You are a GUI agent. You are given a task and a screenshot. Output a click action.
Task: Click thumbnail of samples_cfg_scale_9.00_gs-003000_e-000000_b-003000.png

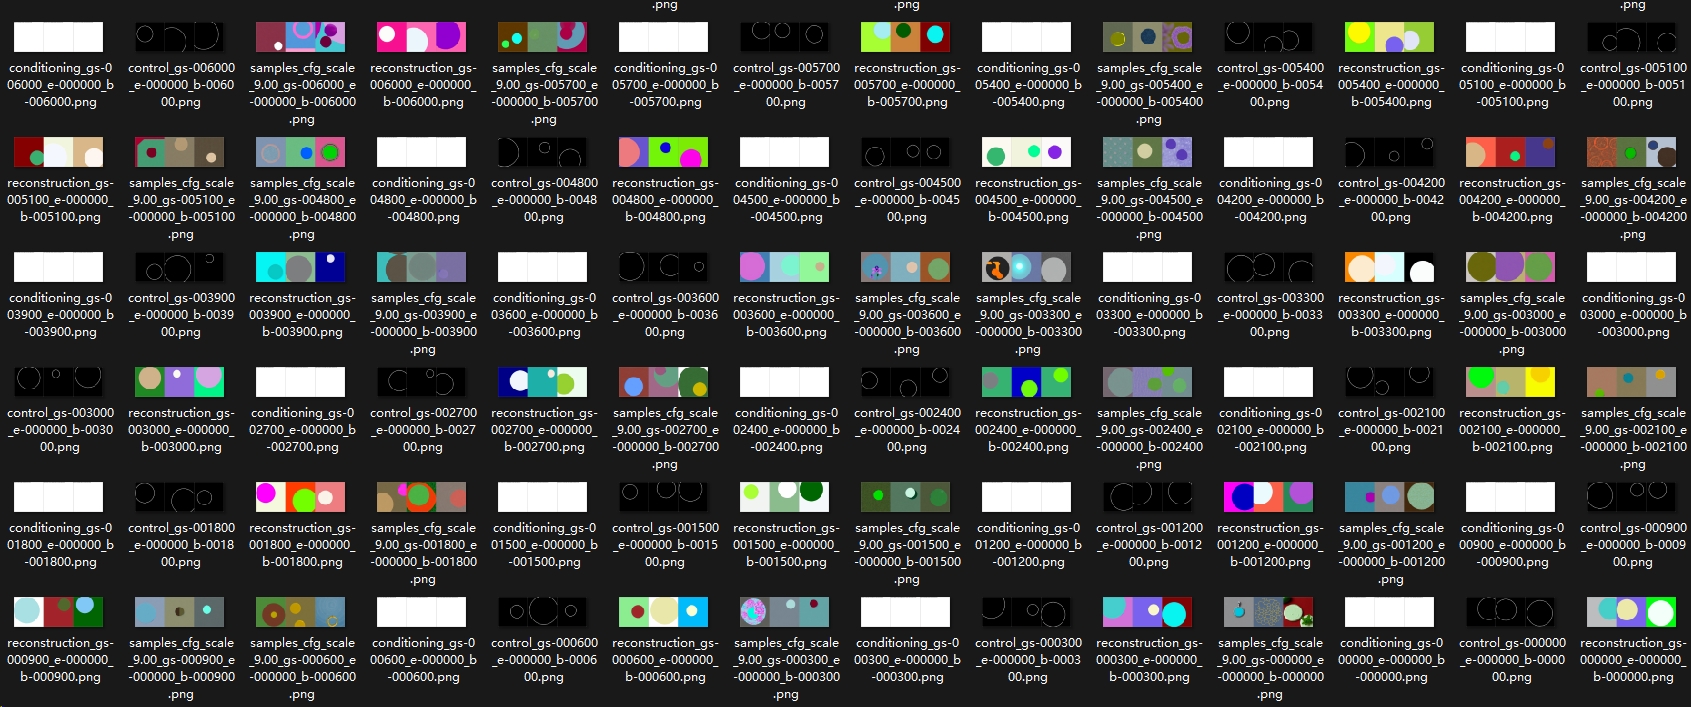tap(1511, 267)
